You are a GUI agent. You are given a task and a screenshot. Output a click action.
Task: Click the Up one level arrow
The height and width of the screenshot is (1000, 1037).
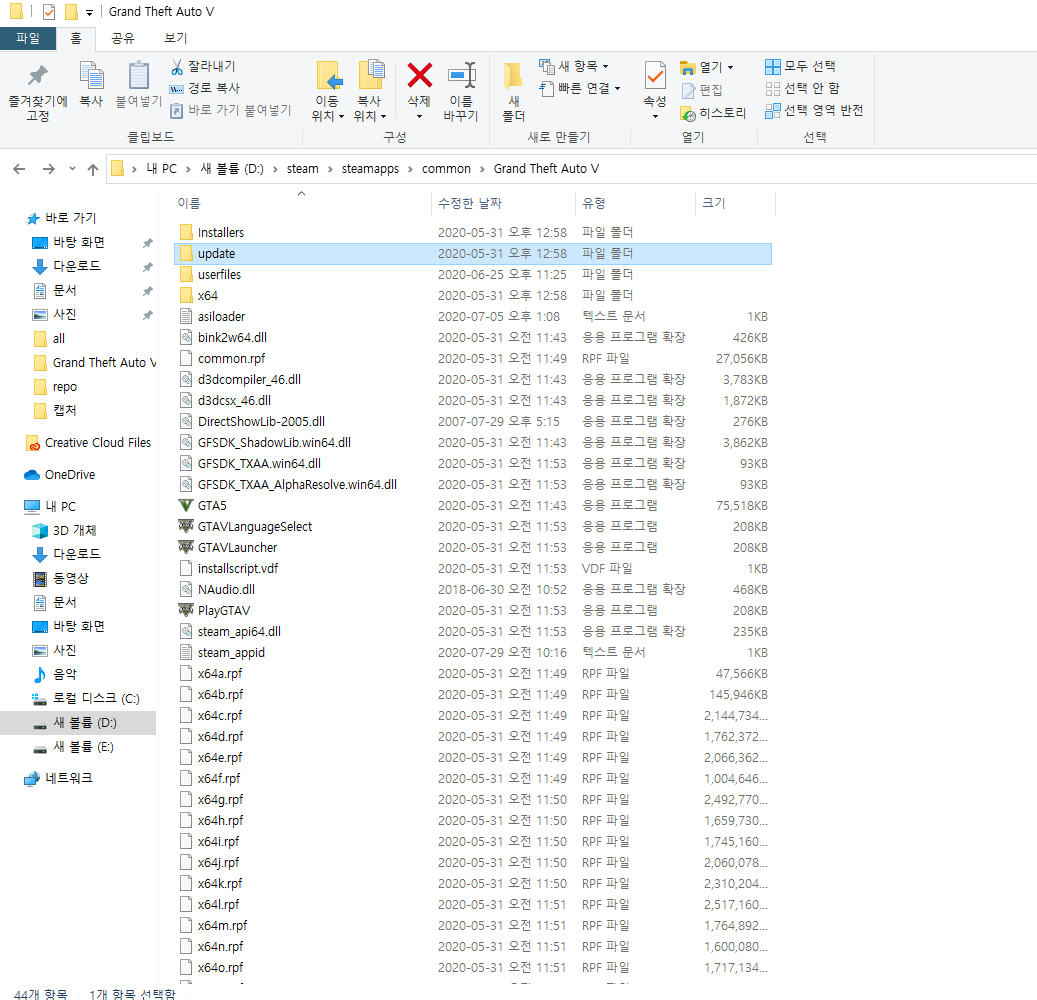[93, 169]
